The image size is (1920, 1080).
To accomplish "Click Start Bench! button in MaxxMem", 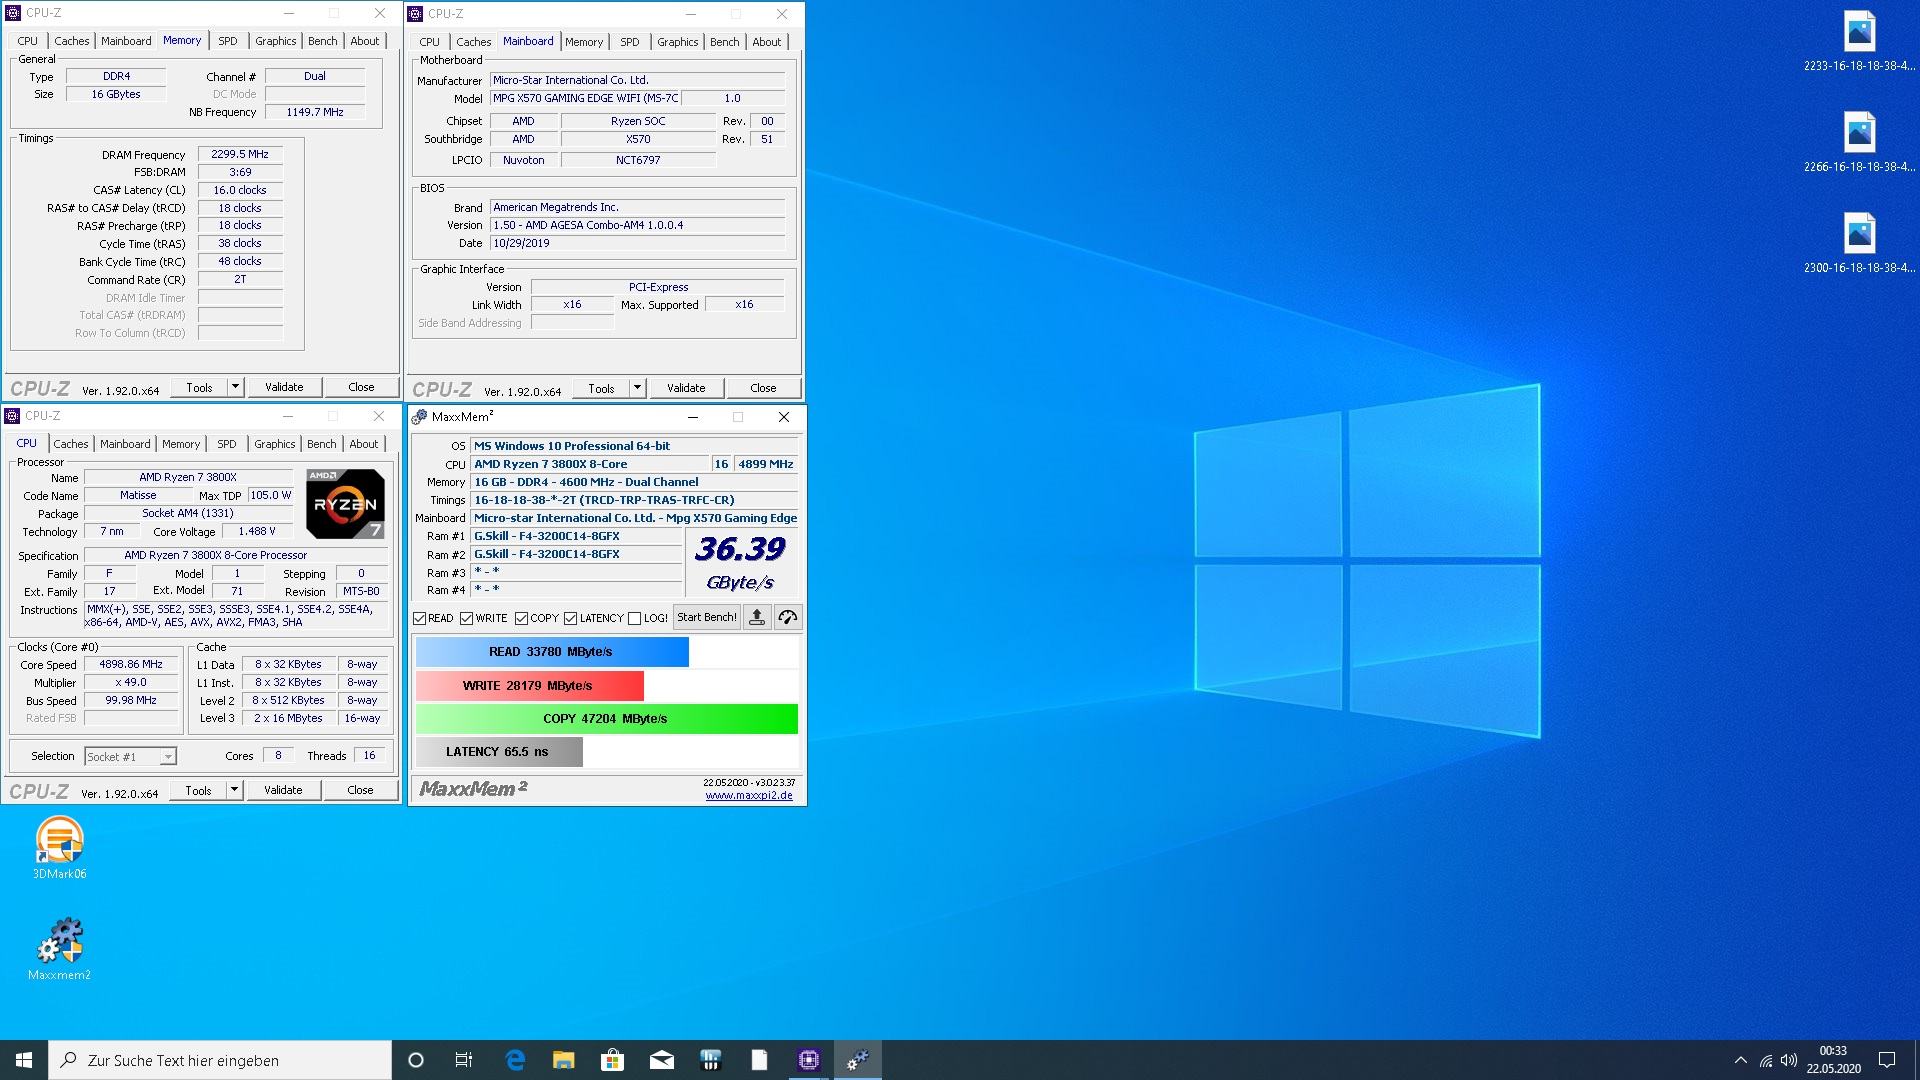I will 707,617.
